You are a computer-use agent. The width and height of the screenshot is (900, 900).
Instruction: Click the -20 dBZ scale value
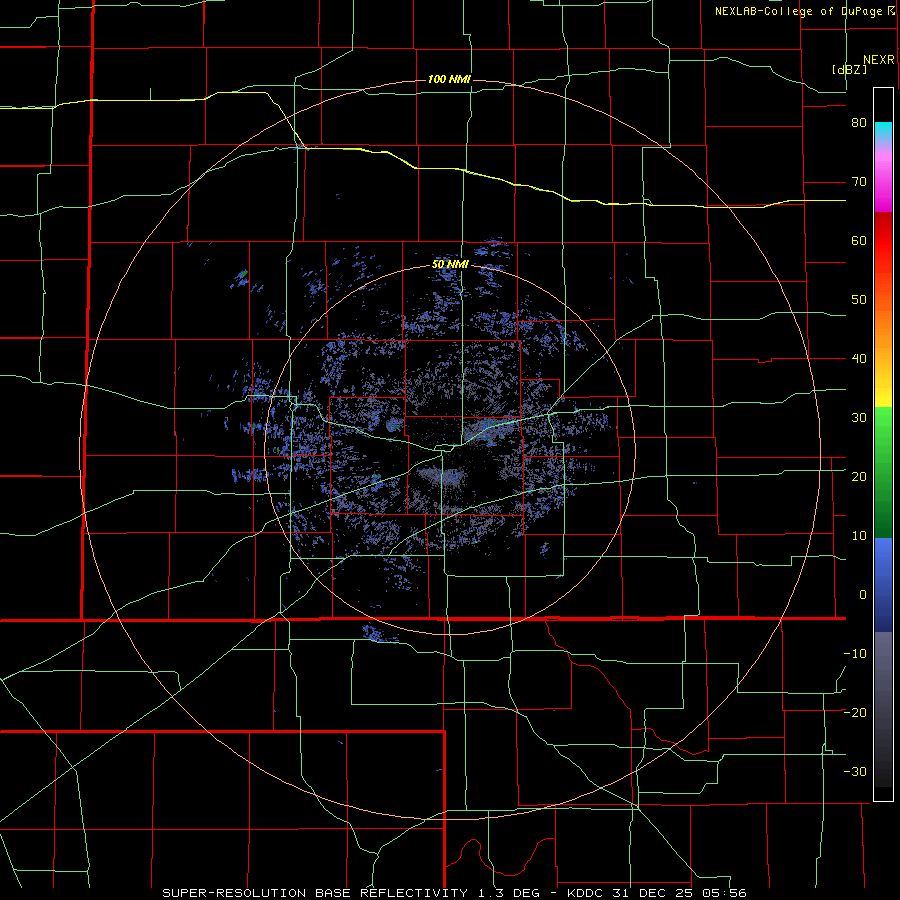855,712
